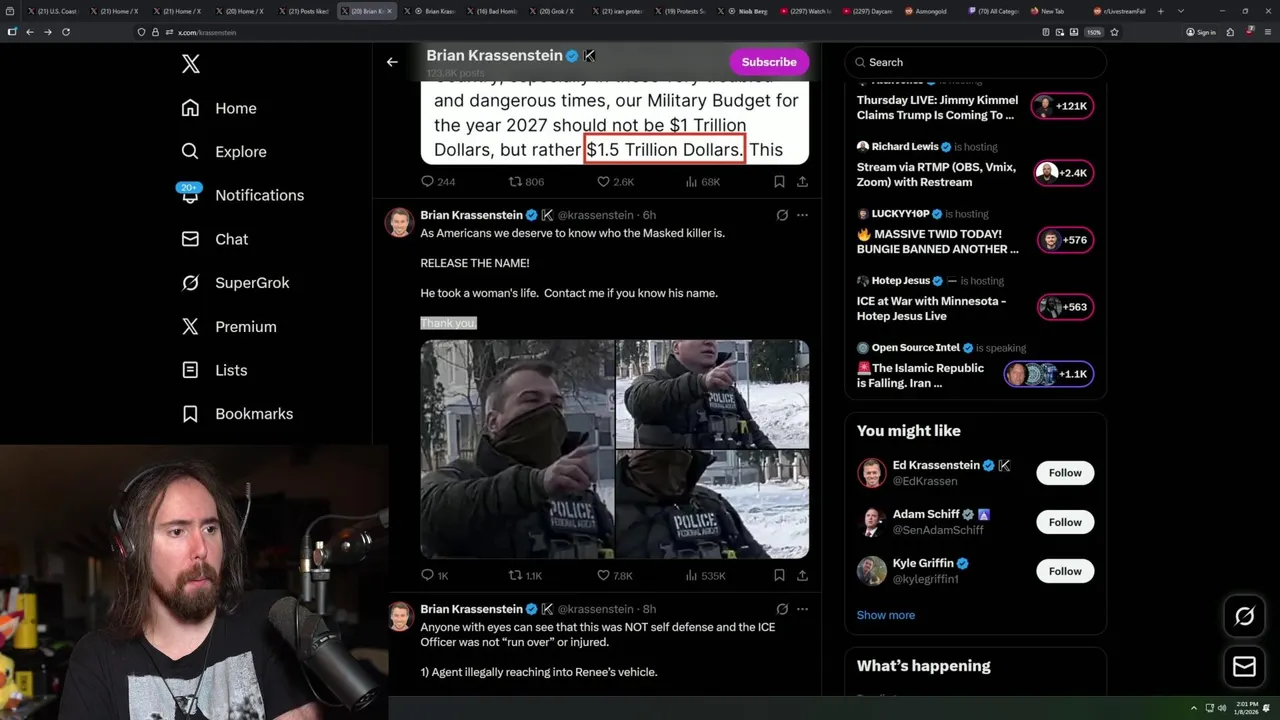Open Ed Krassenstein's profile avatar
This screenshot has width=1280, height=720.
click(872, 473)
